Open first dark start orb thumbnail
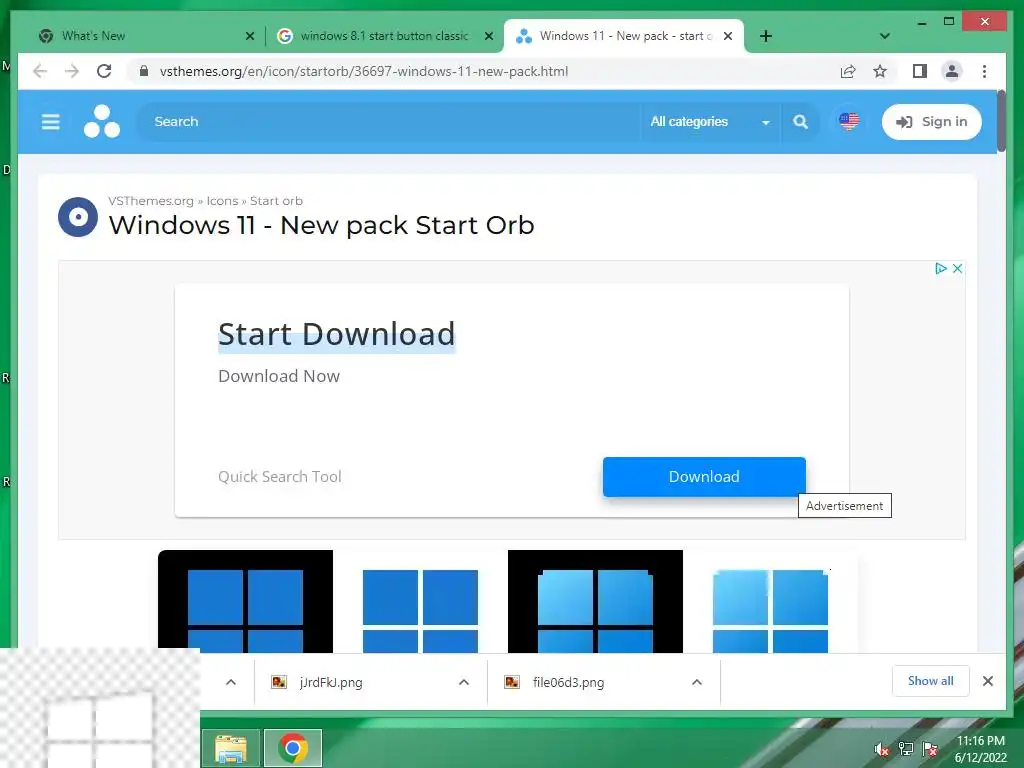This screenshot has height=768, width=1024. (246, 601)
